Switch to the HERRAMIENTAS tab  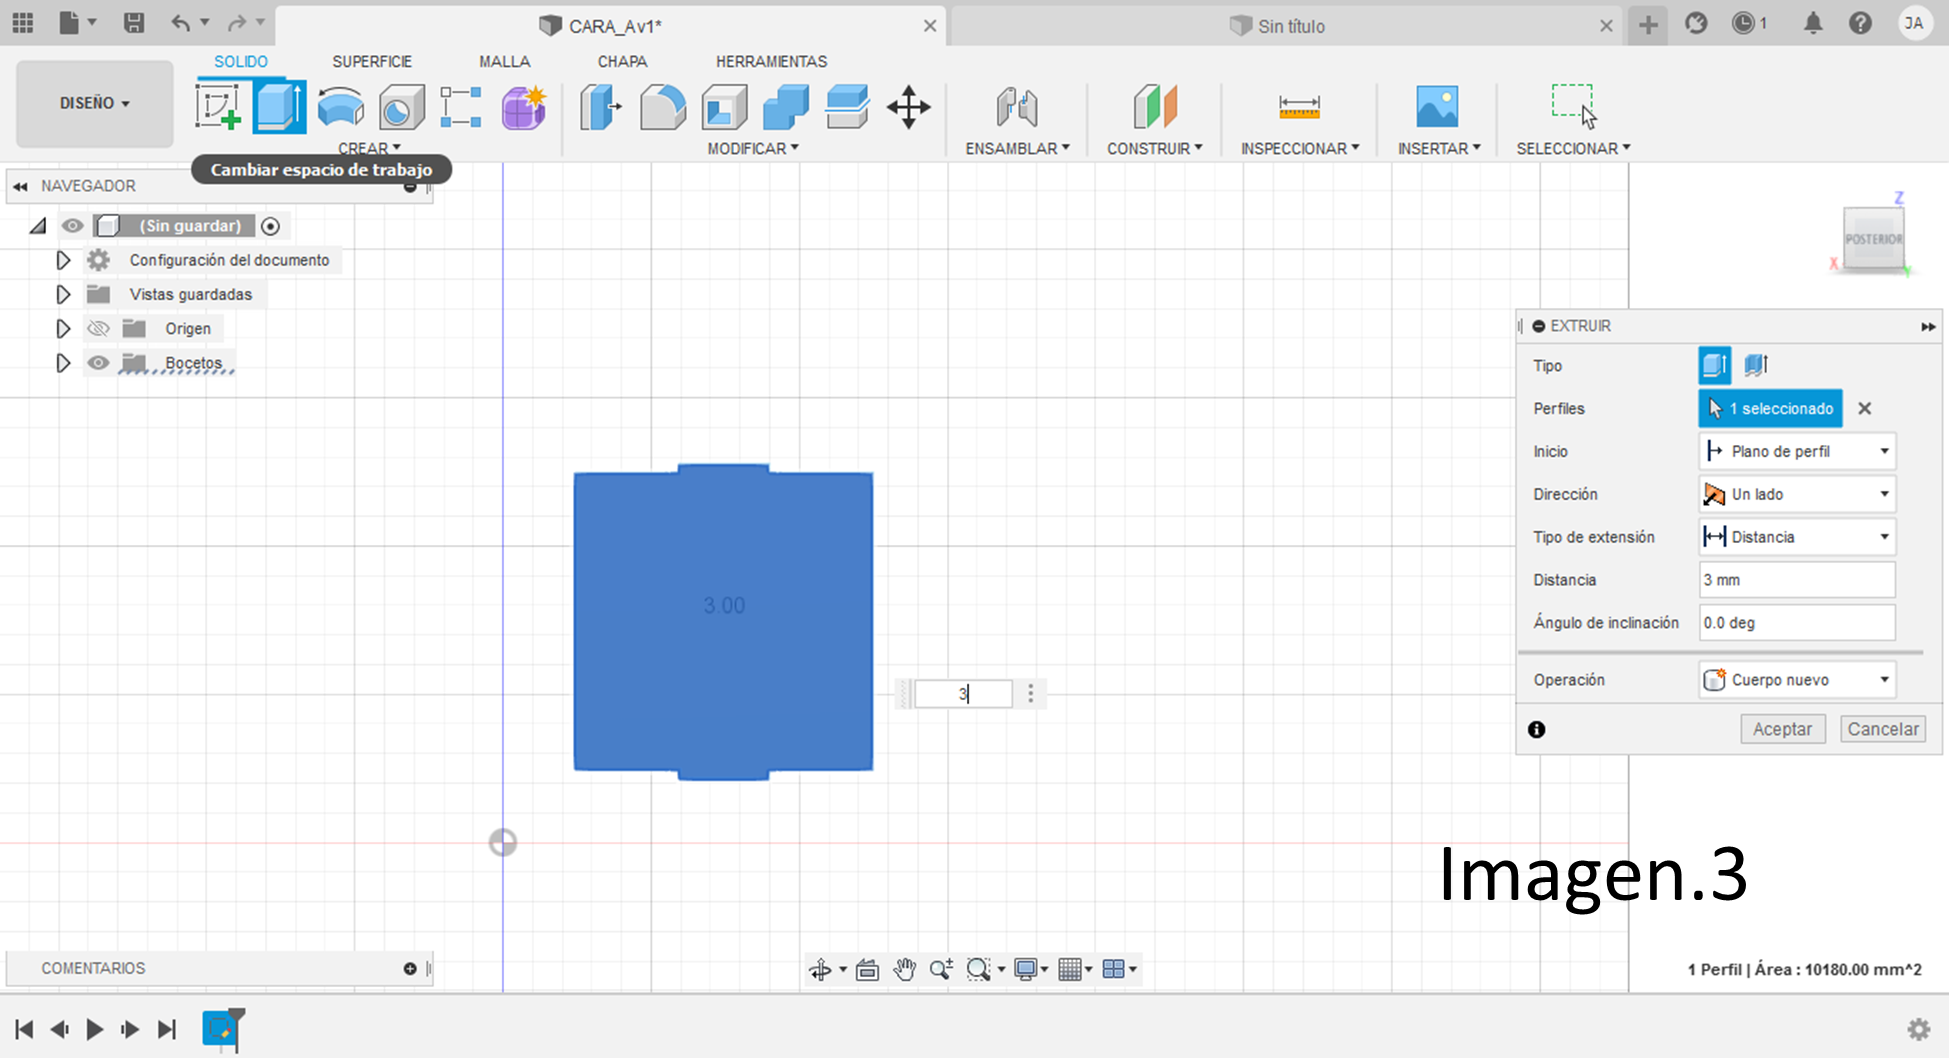(771, 61)
